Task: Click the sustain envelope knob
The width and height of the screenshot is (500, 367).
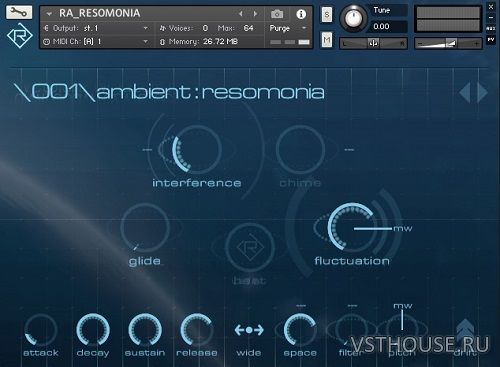Action: (x=145, y=329)
